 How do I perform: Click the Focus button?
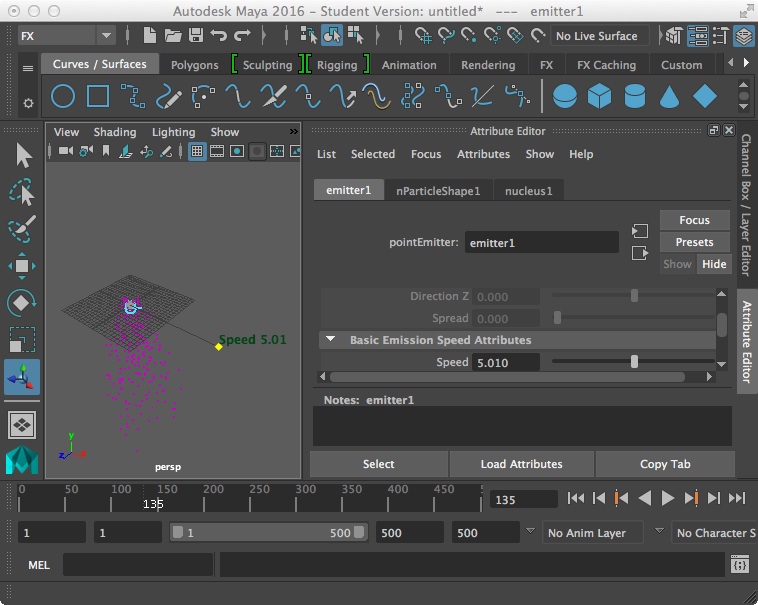[x=694, y=220]
